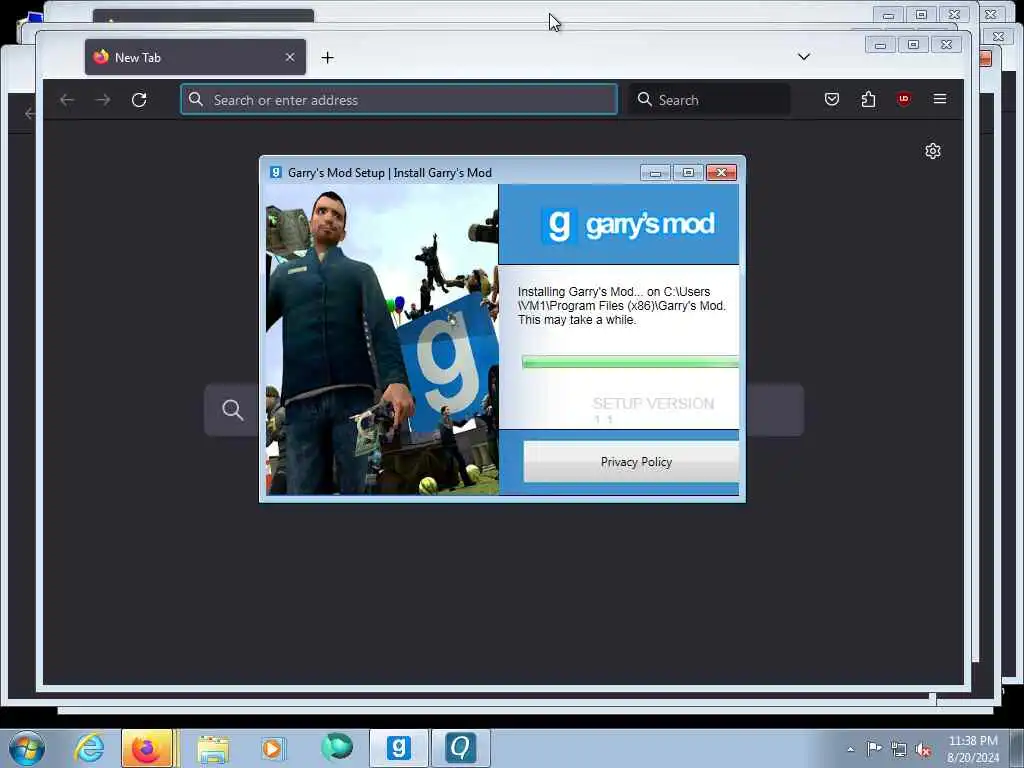Open the Firefox hamburger application menu
Image resolution: width=1024 pixels, height=768 pixels.
pos(940,99)
